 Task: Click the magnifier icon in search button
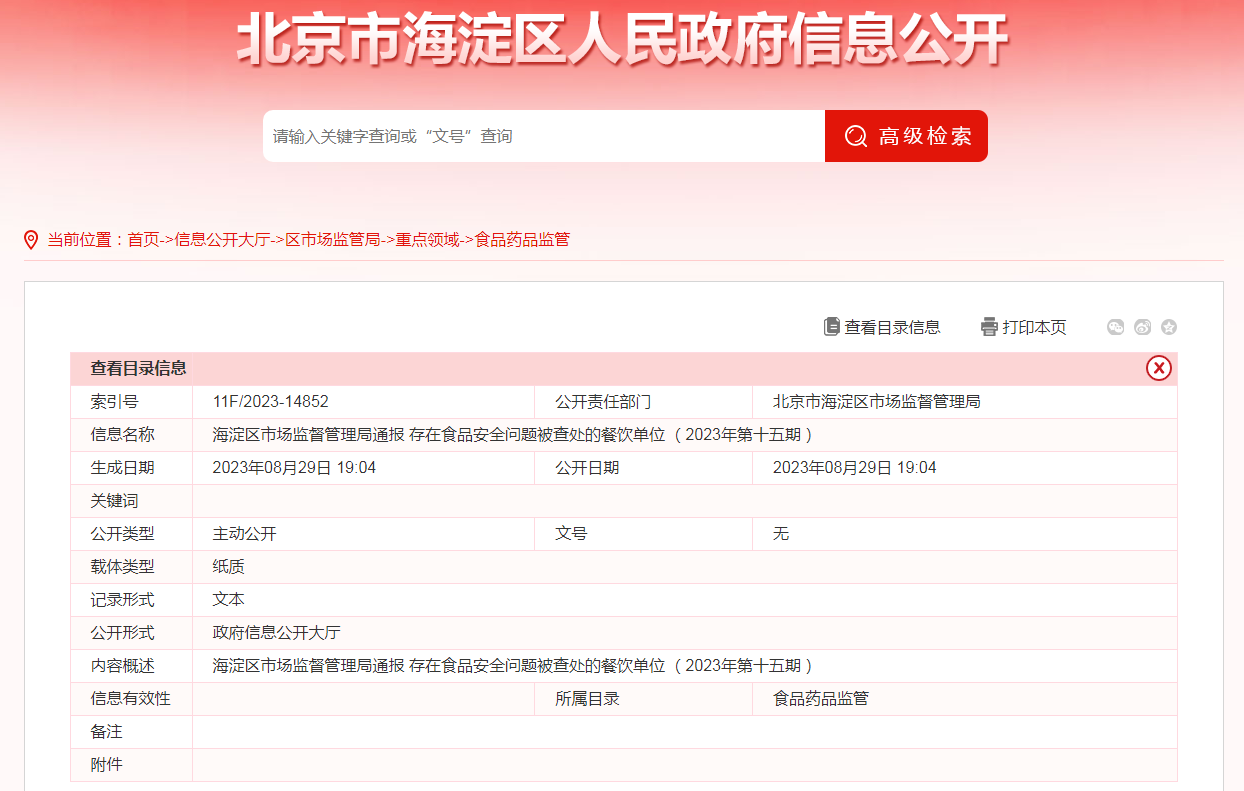click(856, 136)
